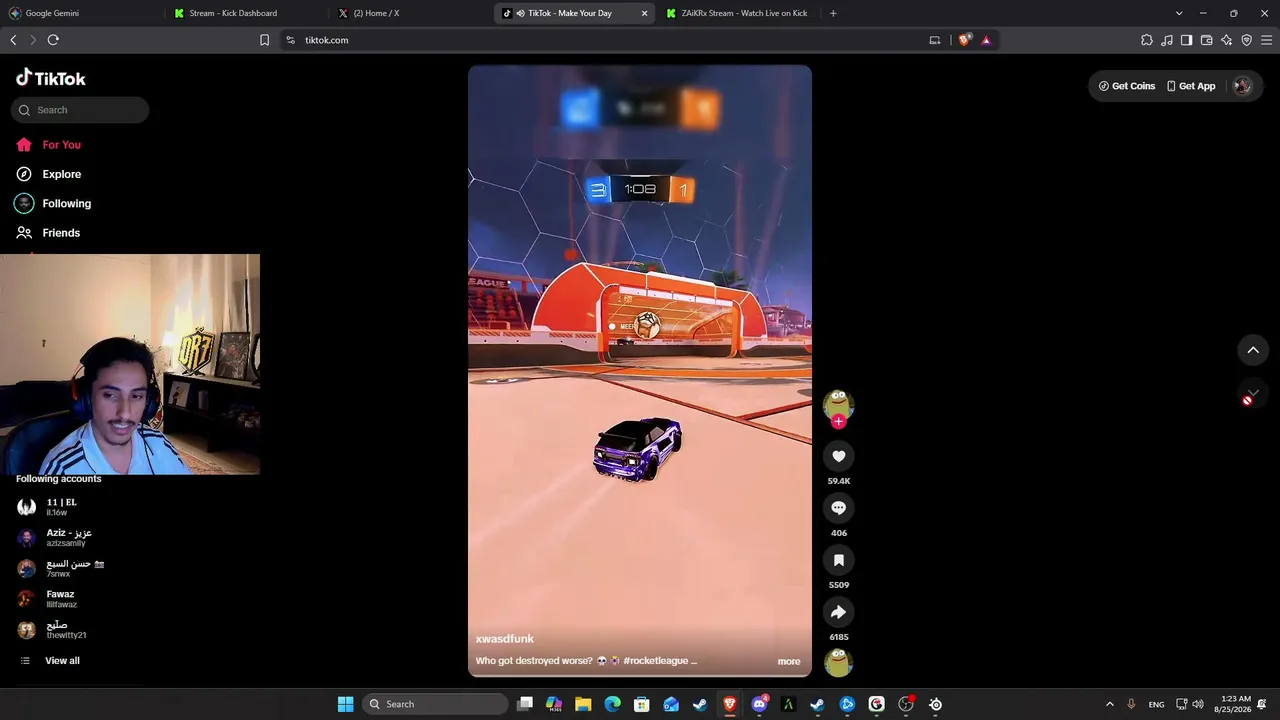
Task: Reload the TikTok page
Action: pos(53,40)
